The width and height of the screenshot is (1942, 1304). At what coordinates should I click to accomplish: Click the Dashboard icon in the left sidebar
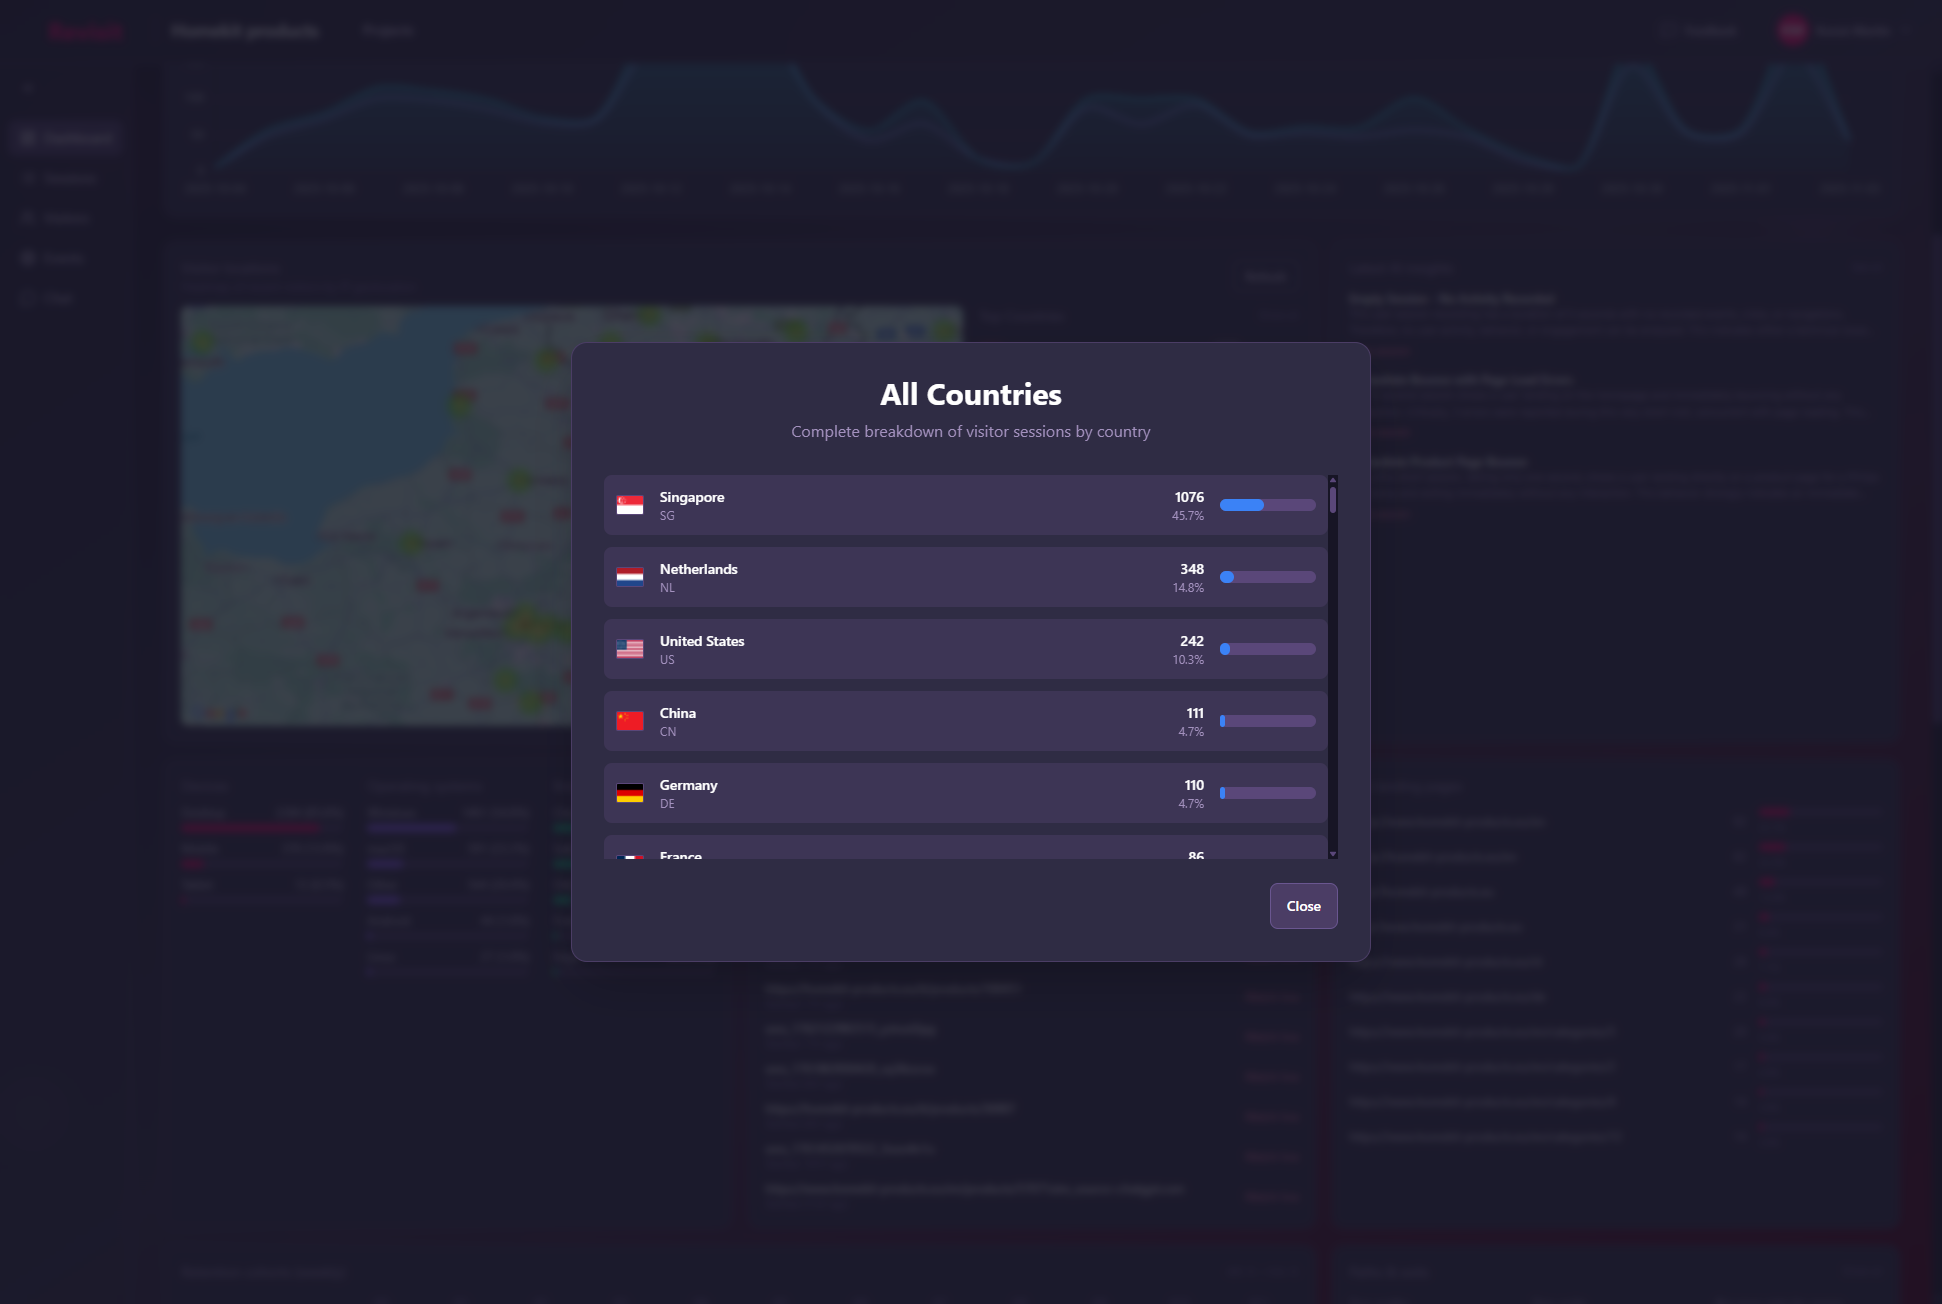point(27,137)
